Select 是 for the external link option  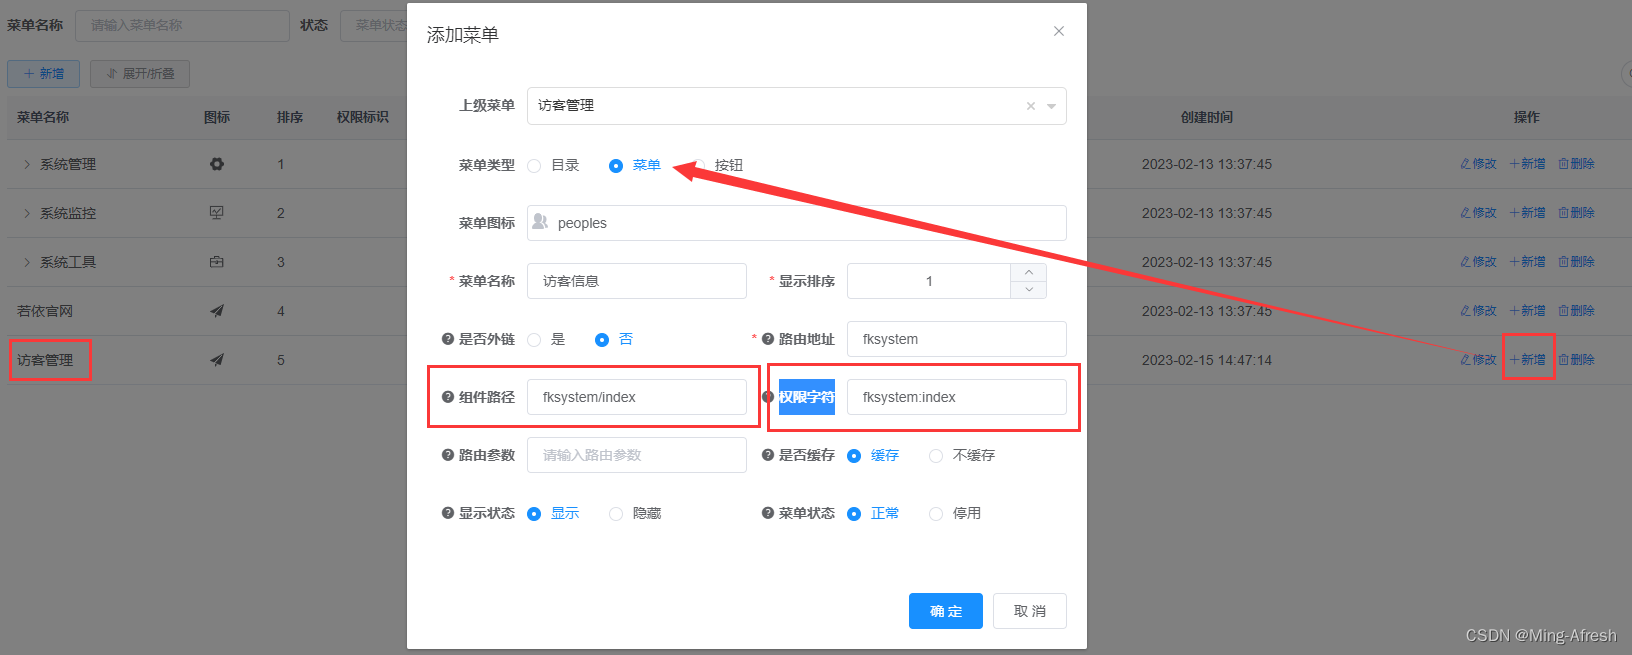535,340
